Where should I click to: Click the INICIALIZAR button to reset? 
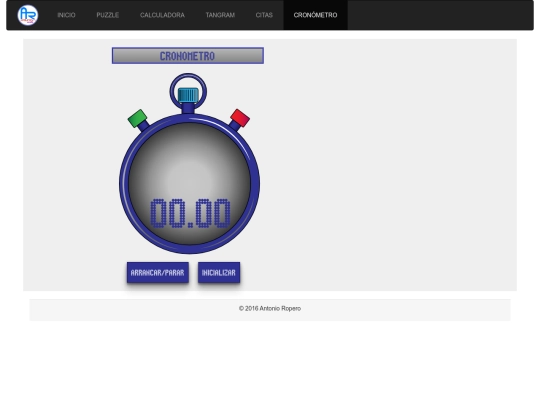[219, 272]
